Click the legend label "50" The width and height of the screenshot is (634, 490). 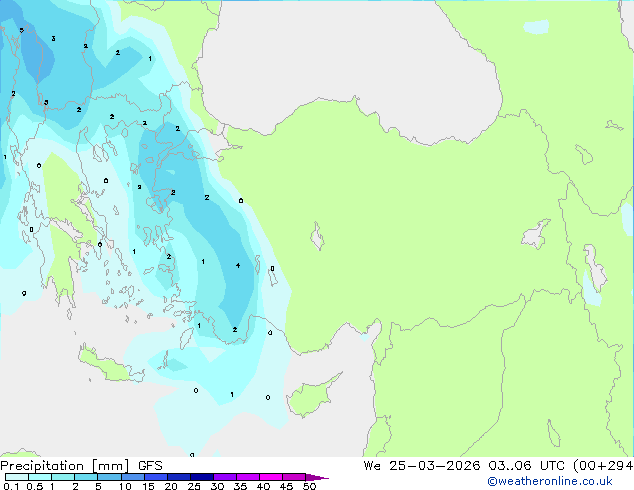pyautogui.click(x=309, y=486)
